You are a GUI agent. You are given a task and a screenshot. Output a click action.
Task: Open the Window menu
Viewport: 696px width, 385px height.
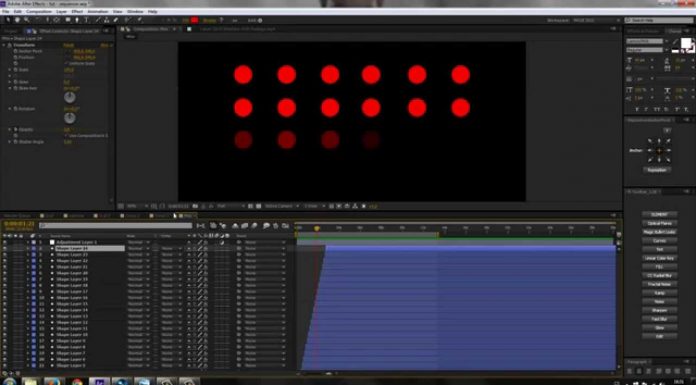[x=135, y=11]
